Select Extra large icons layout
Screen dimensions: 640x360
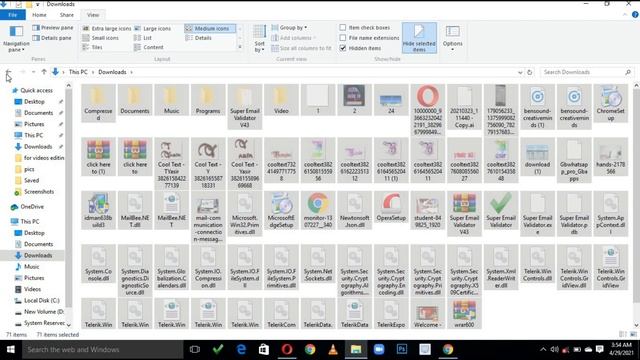click(x=107, y=29)
